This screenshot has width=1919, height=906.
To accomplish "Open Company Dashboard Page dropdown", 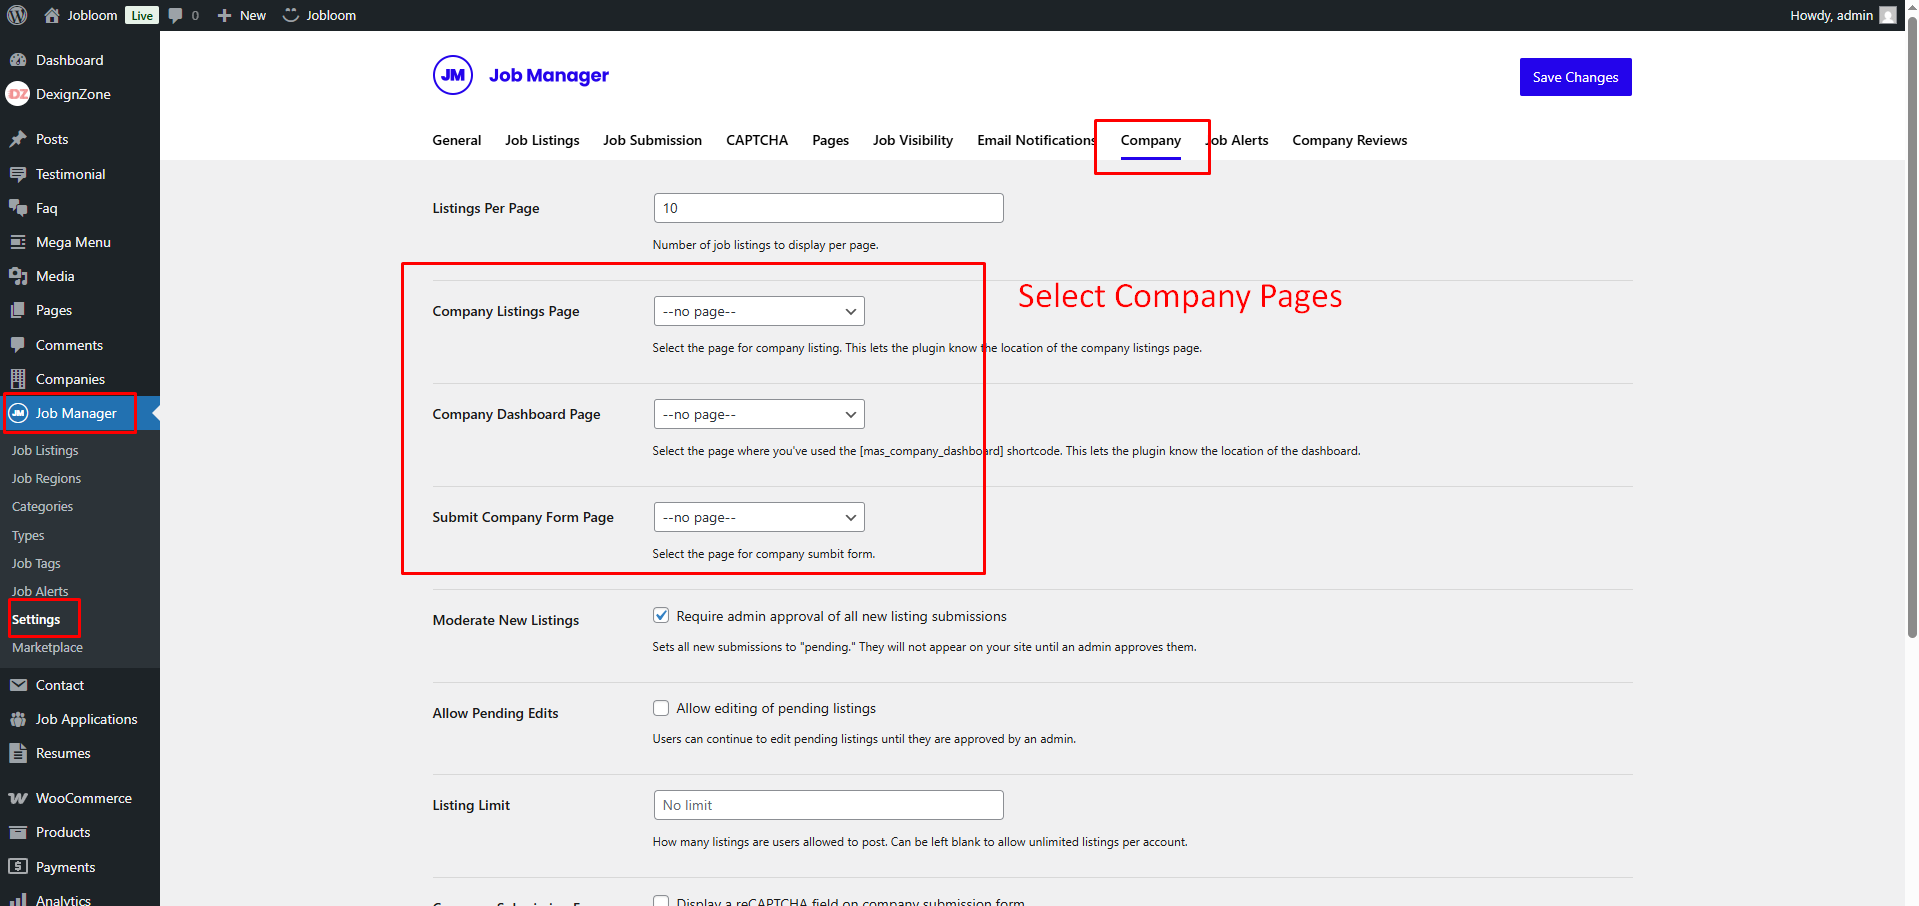I will click(x=758, y=414).
